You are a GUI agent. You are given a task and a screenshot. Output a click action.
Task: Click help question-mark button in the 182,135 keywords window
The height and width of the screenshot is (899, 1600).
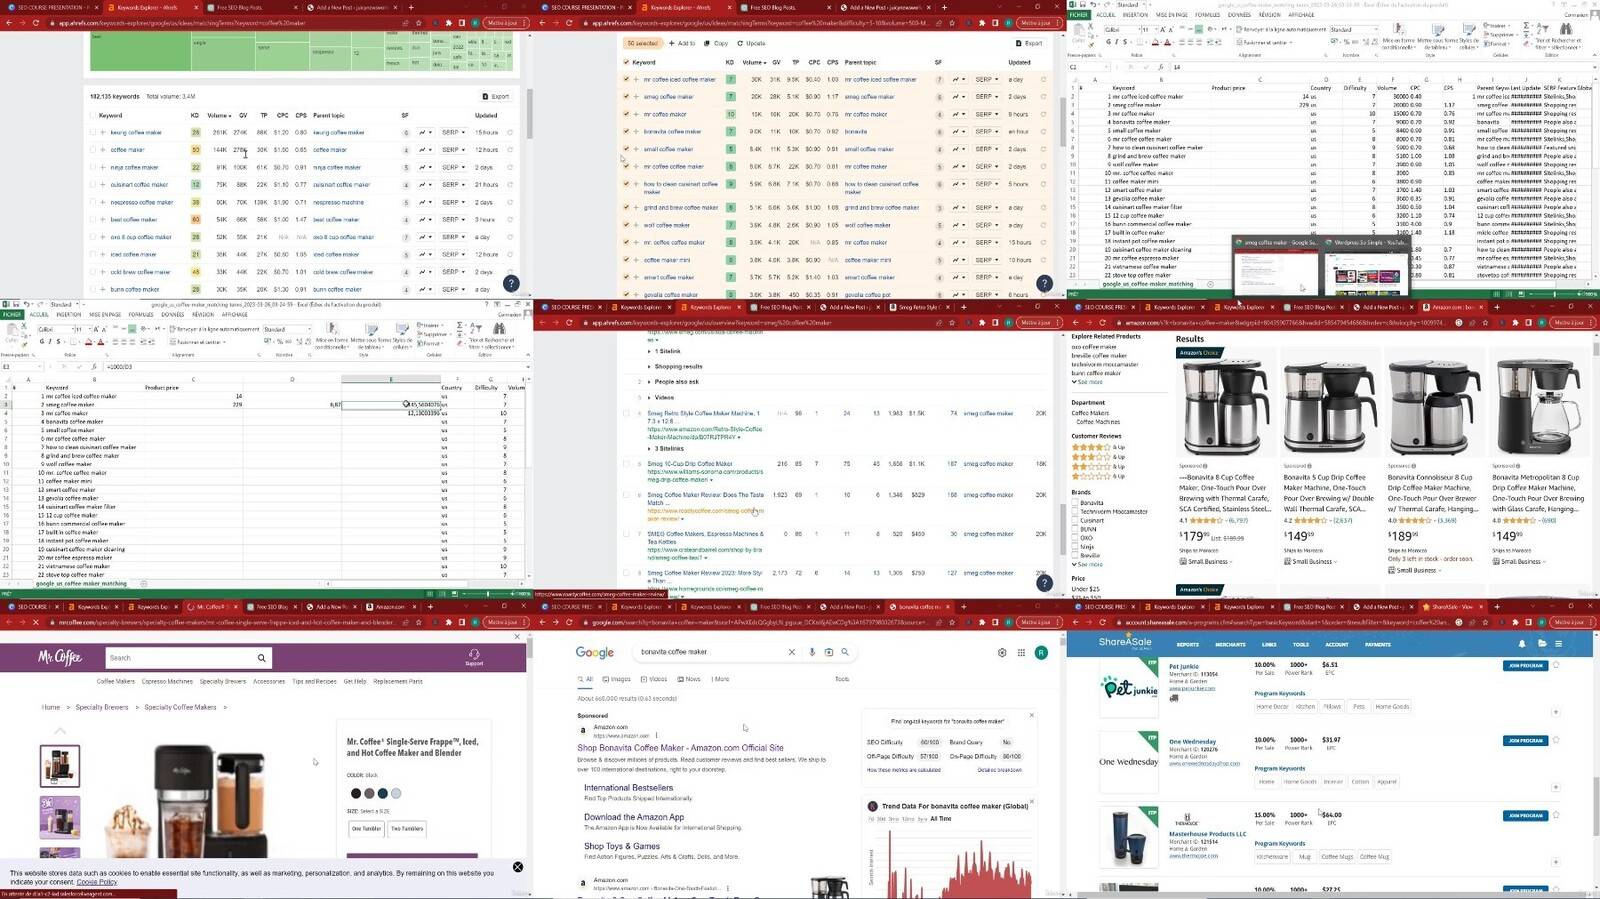[x=511, y=283]
